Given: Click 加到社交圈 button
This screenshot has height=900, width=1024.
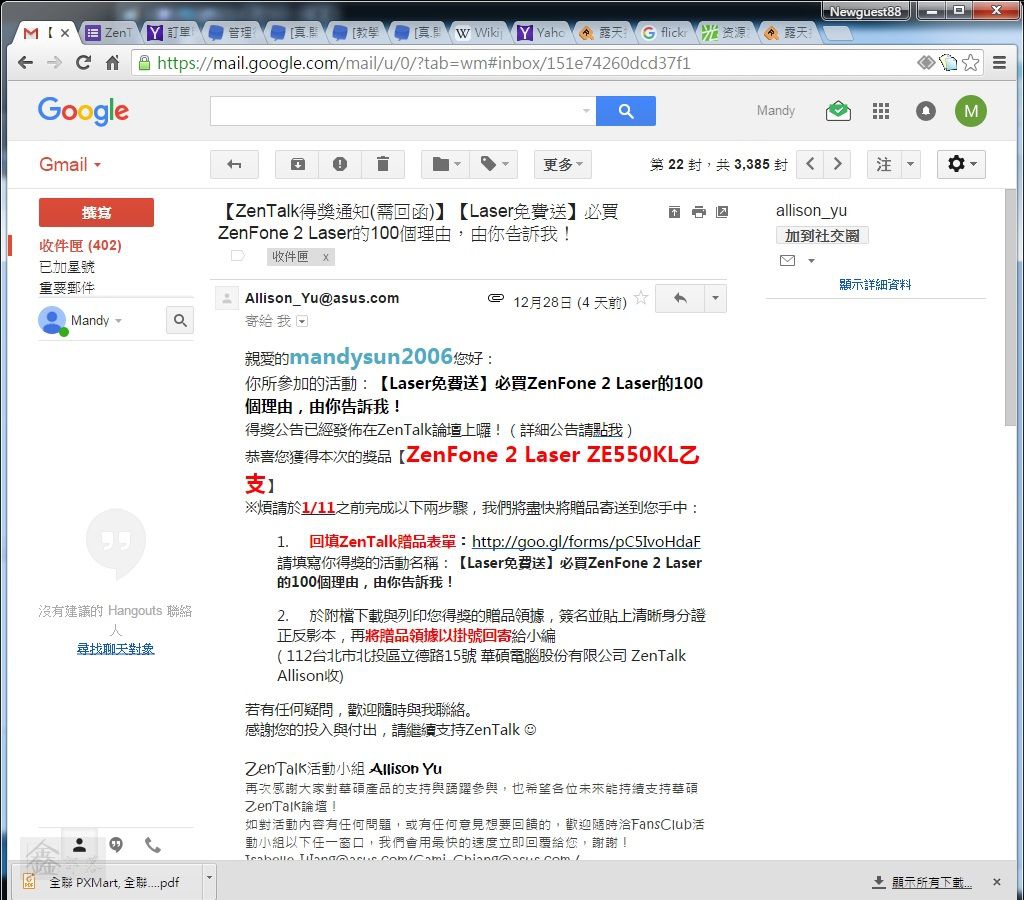Looking at the screenshot, I should point(822,236).
